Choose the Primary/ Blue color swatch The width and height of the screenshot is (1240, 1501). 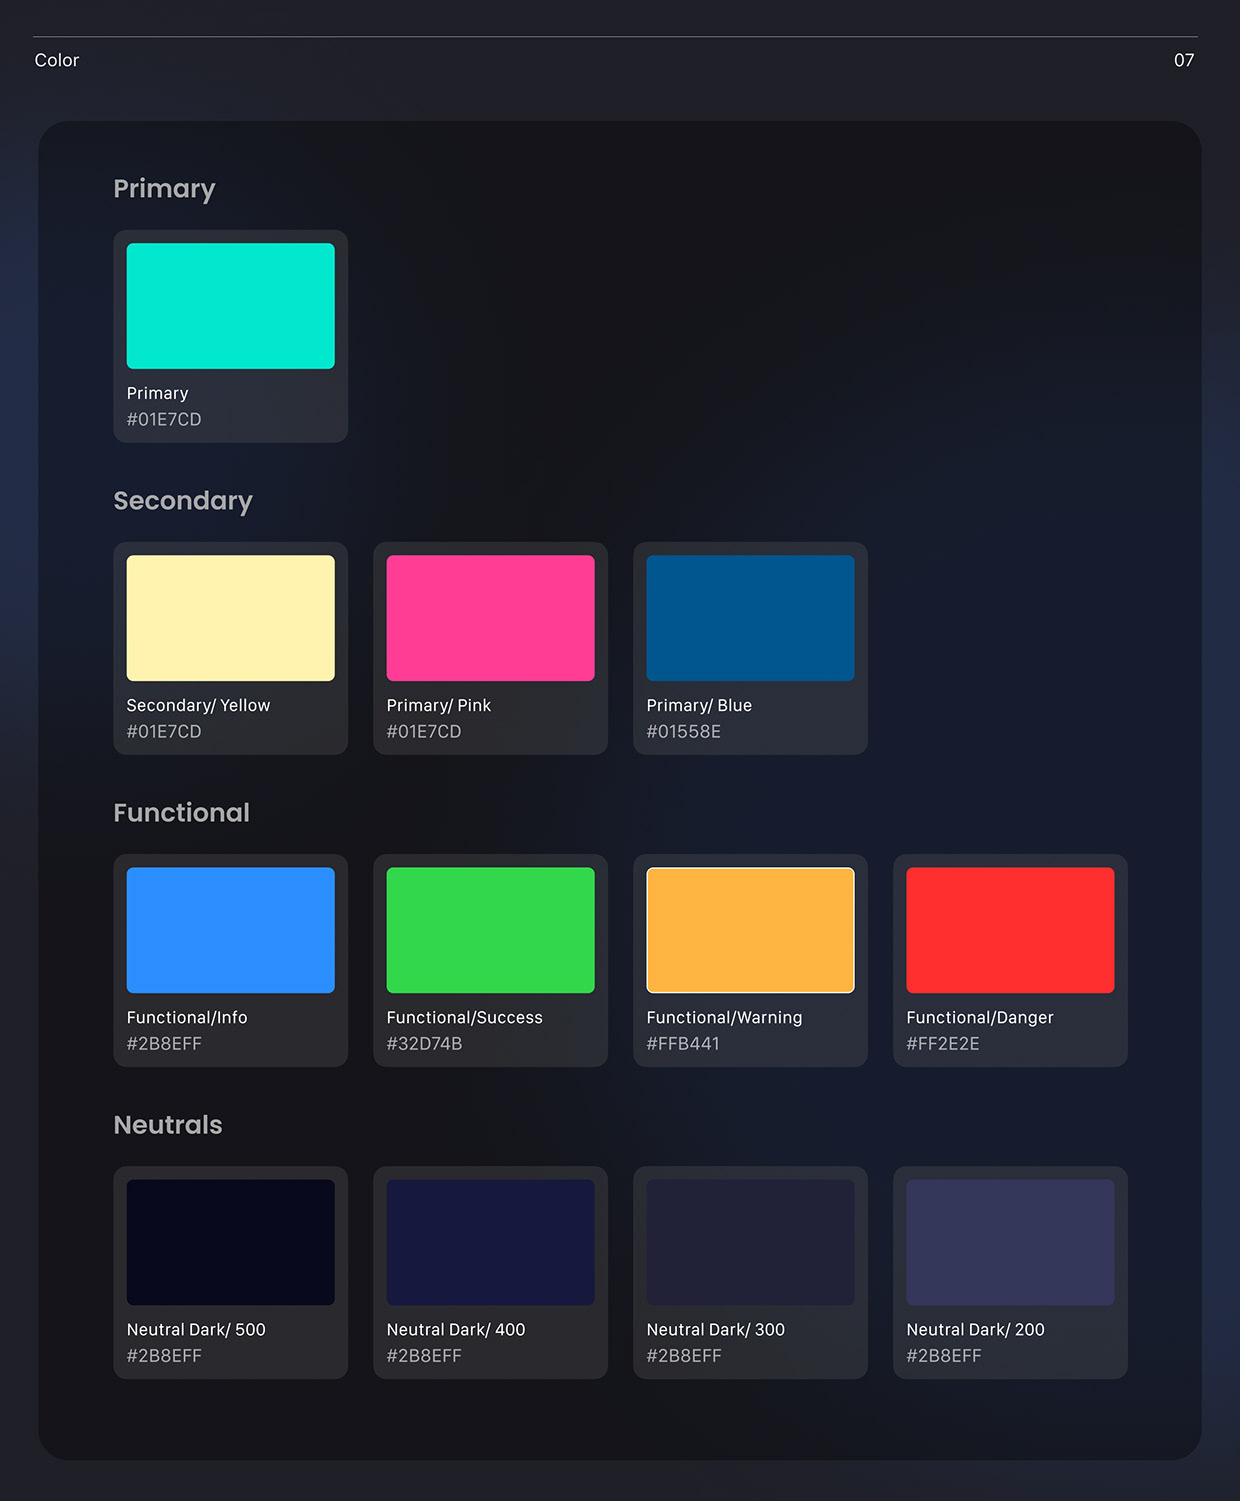point(751,618)
